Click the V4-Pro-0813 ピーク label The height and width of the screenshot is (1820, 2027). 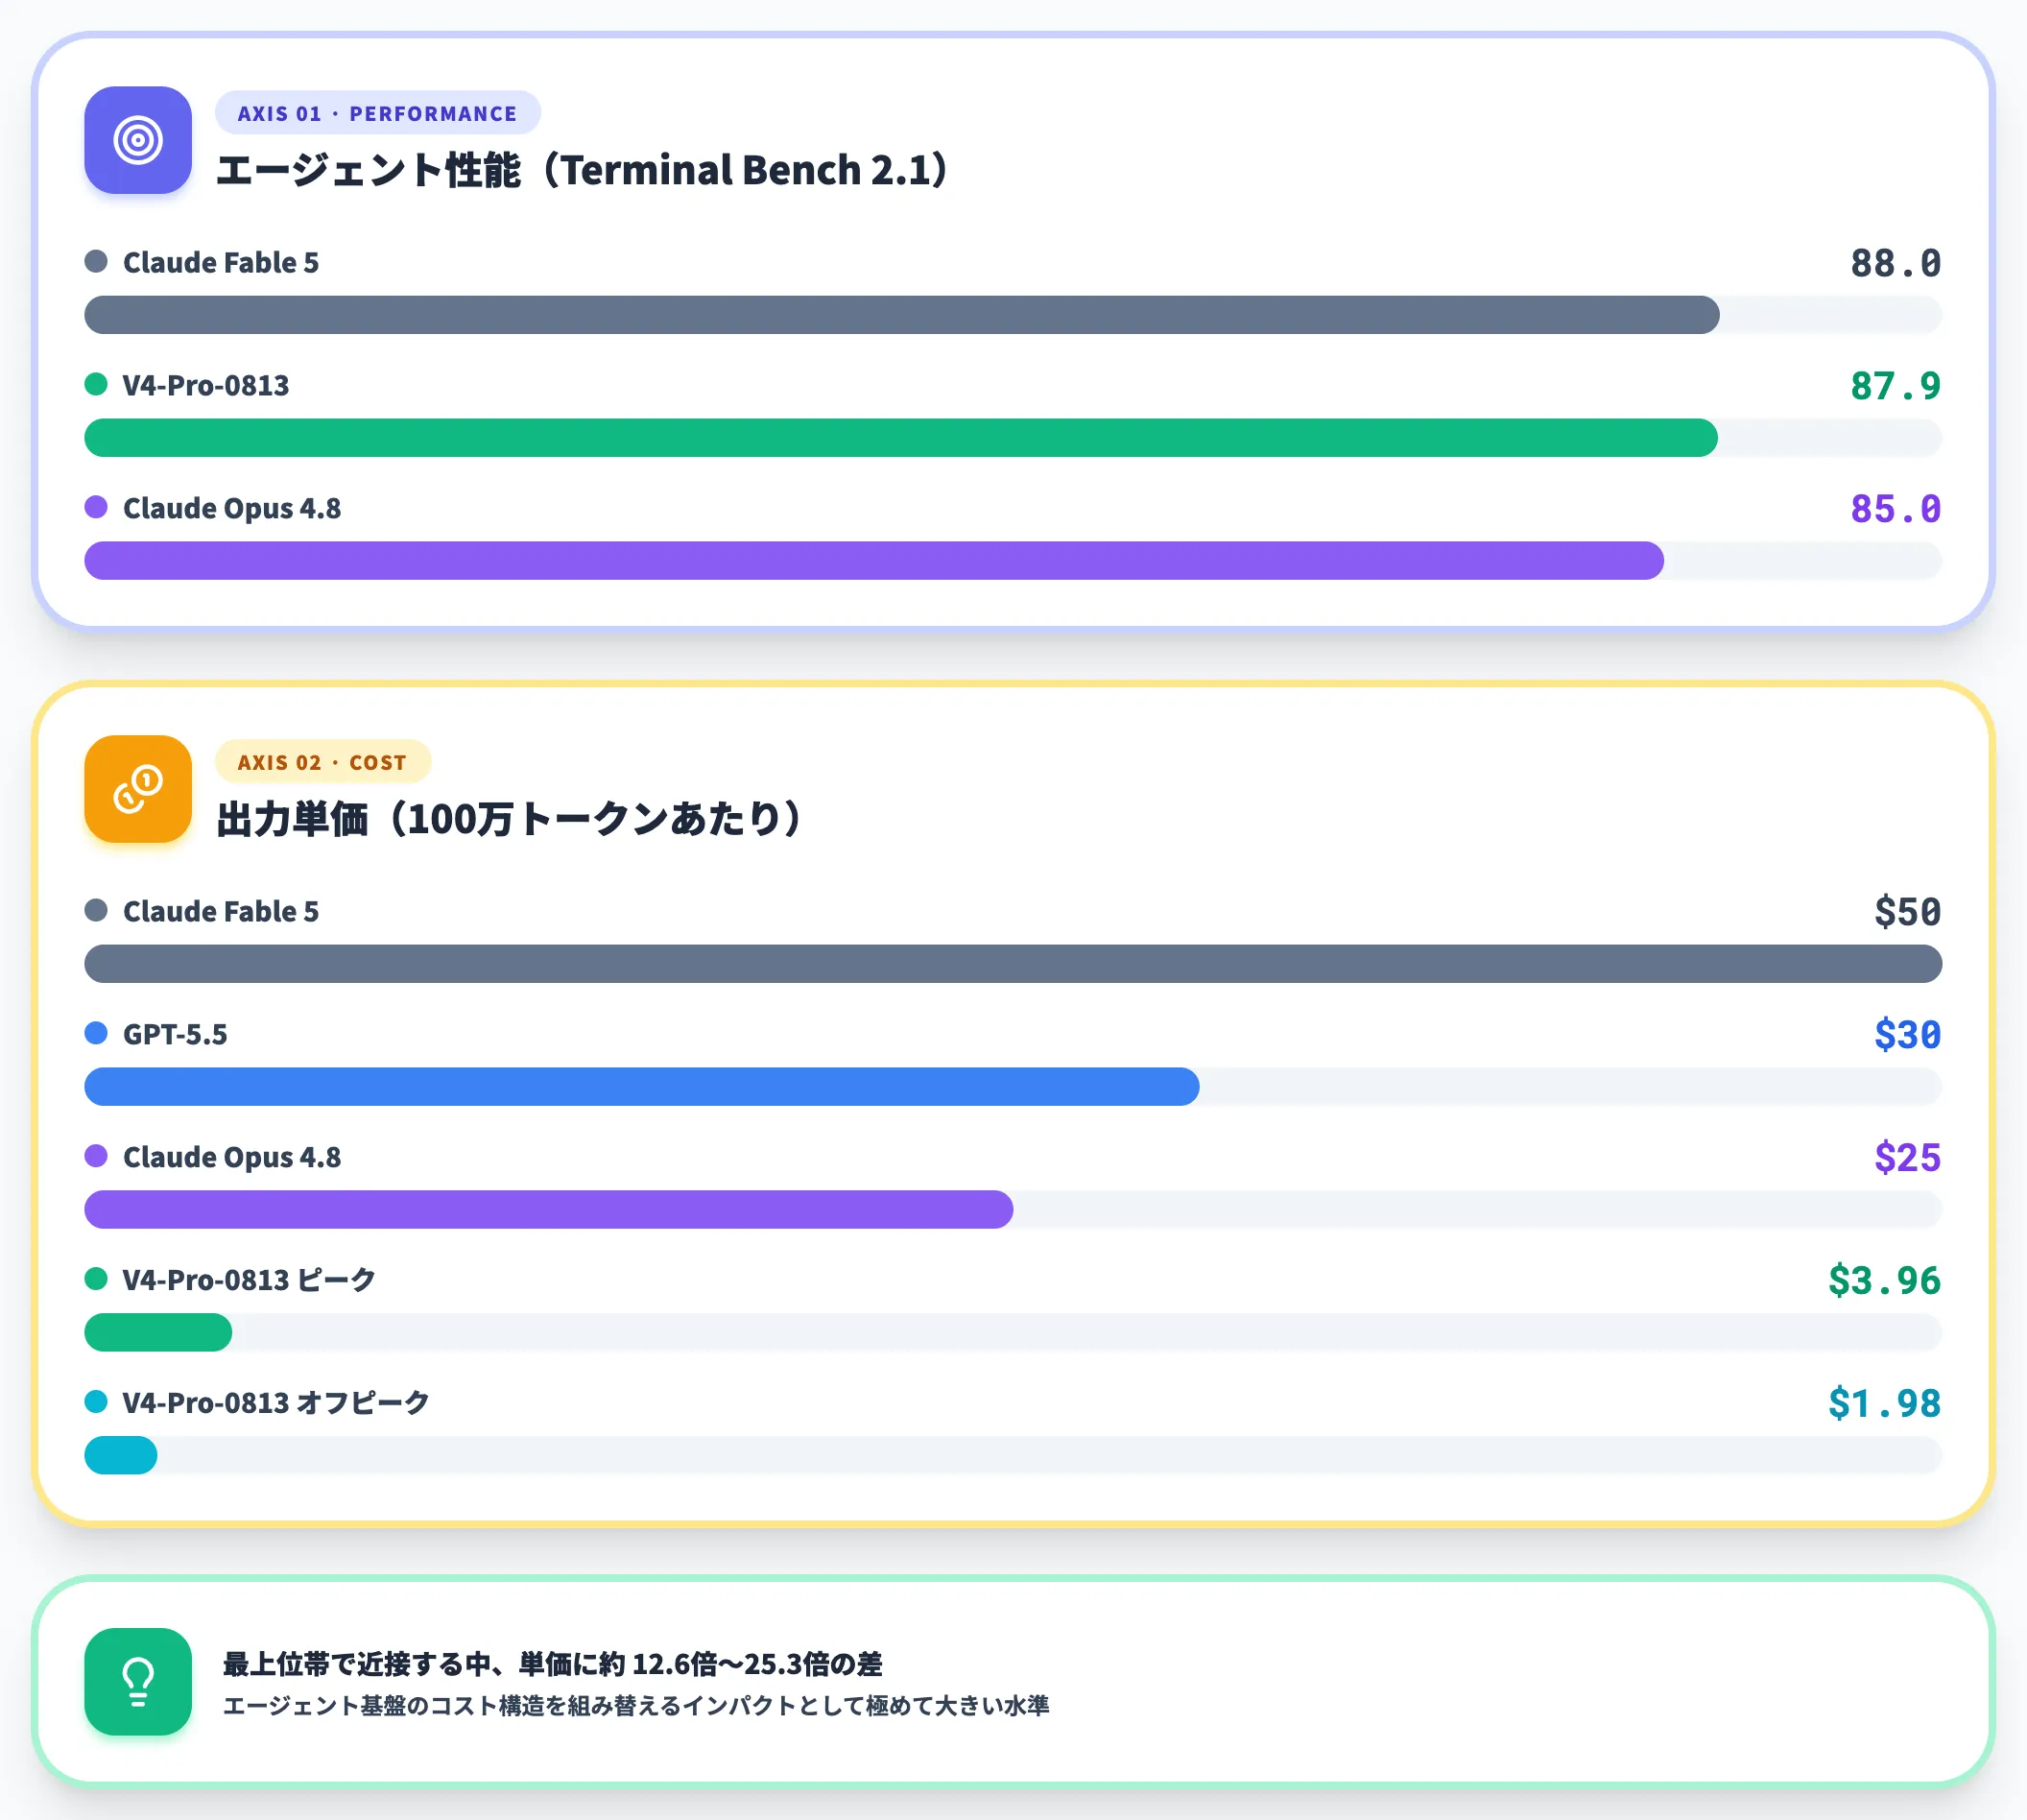[249, 1280]
